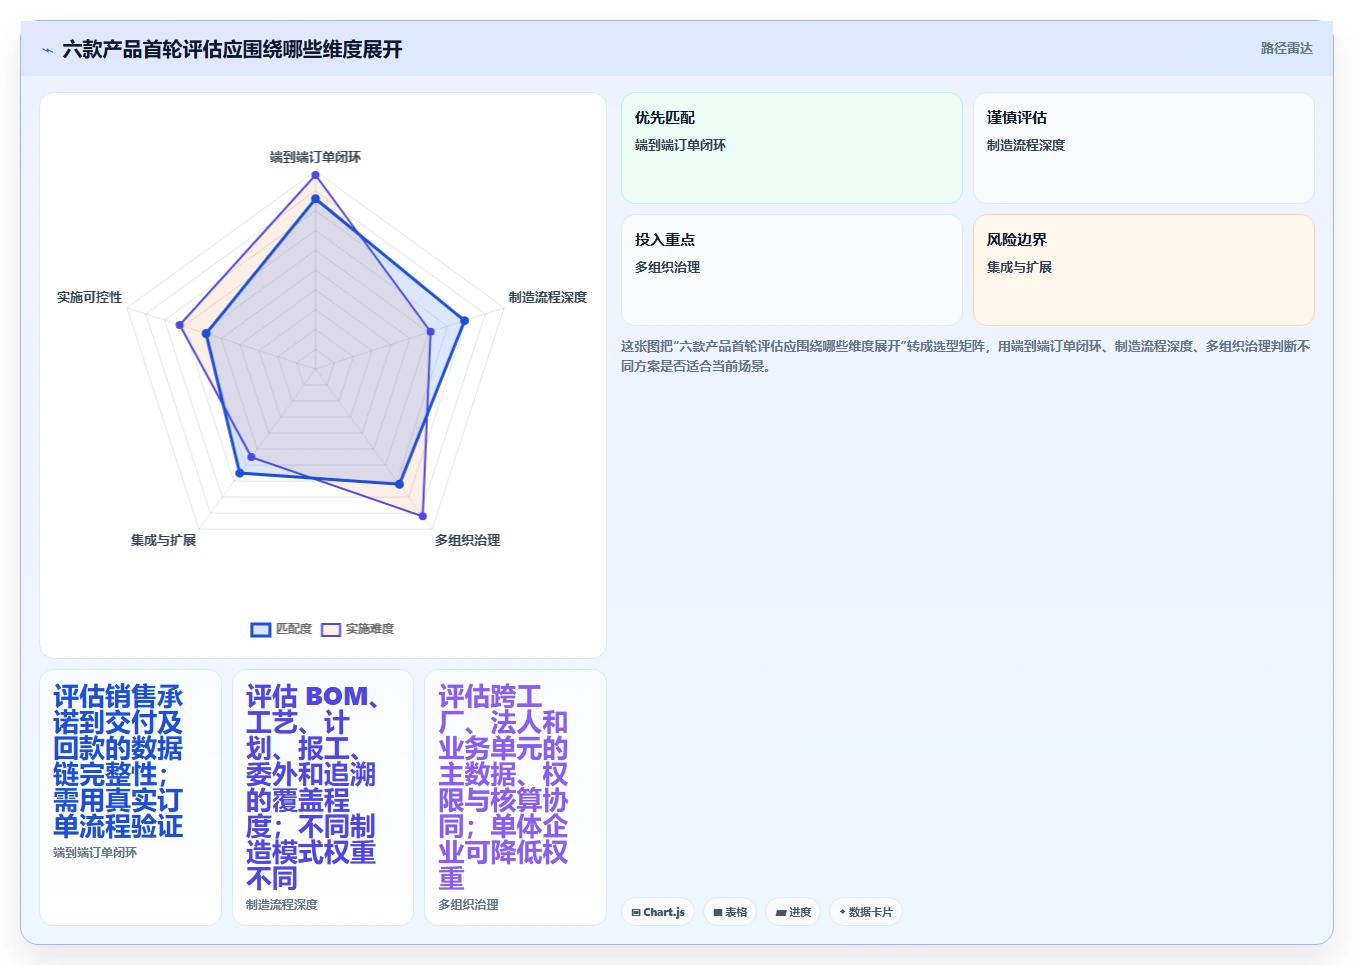Open the 谨慎评估 card
1354x965 pixels.
pyautogui.click(x=1144, y=148)
